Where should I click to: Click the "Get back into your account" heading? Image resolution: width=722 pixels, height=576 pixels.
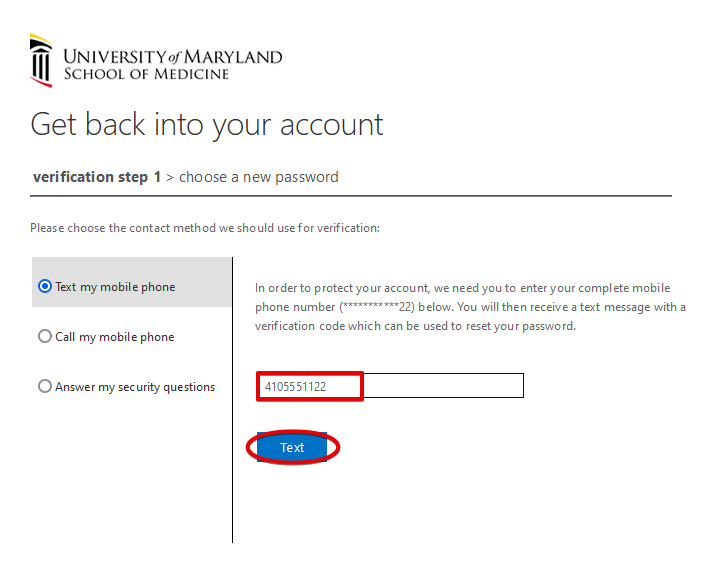[x=207, y=124]
